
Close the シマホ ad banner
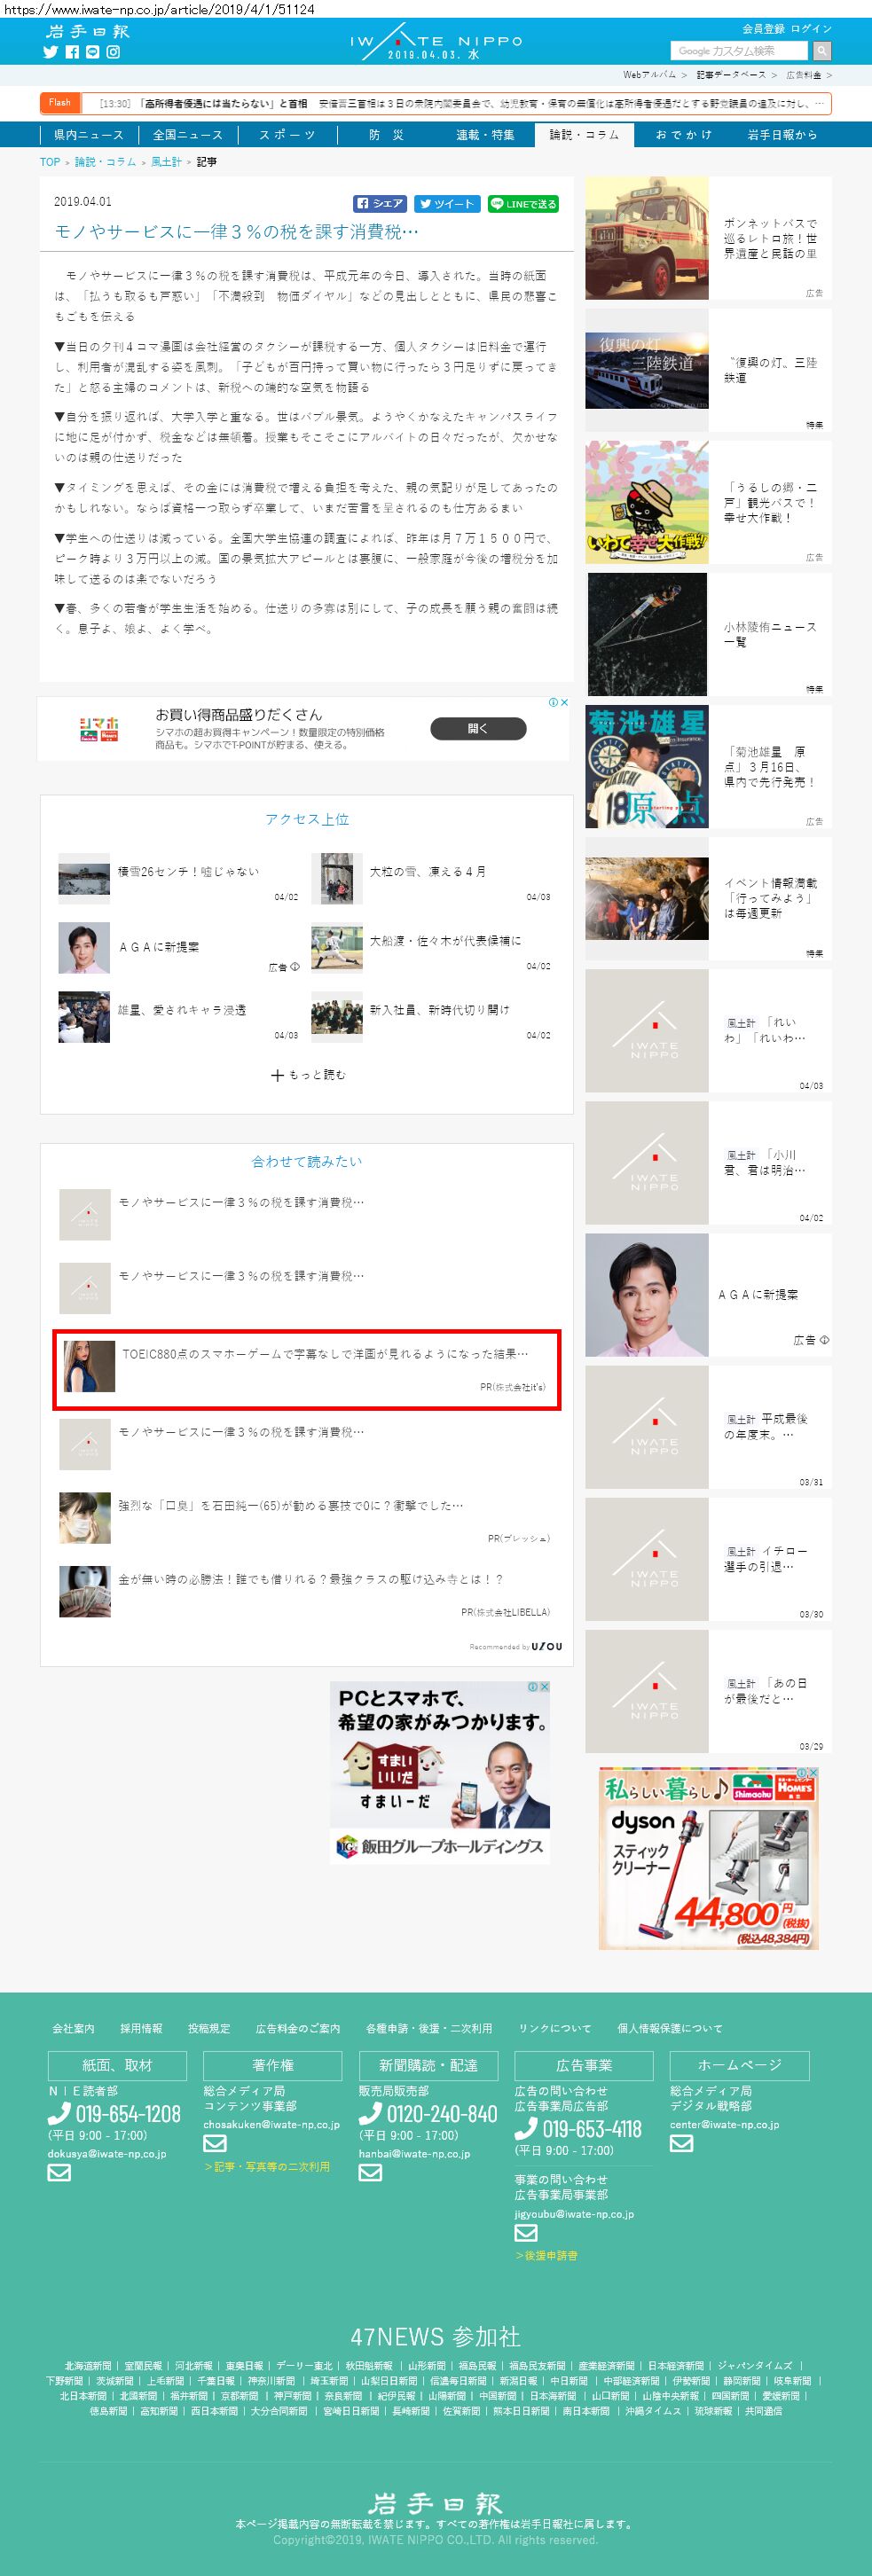(x=564, y=702)
